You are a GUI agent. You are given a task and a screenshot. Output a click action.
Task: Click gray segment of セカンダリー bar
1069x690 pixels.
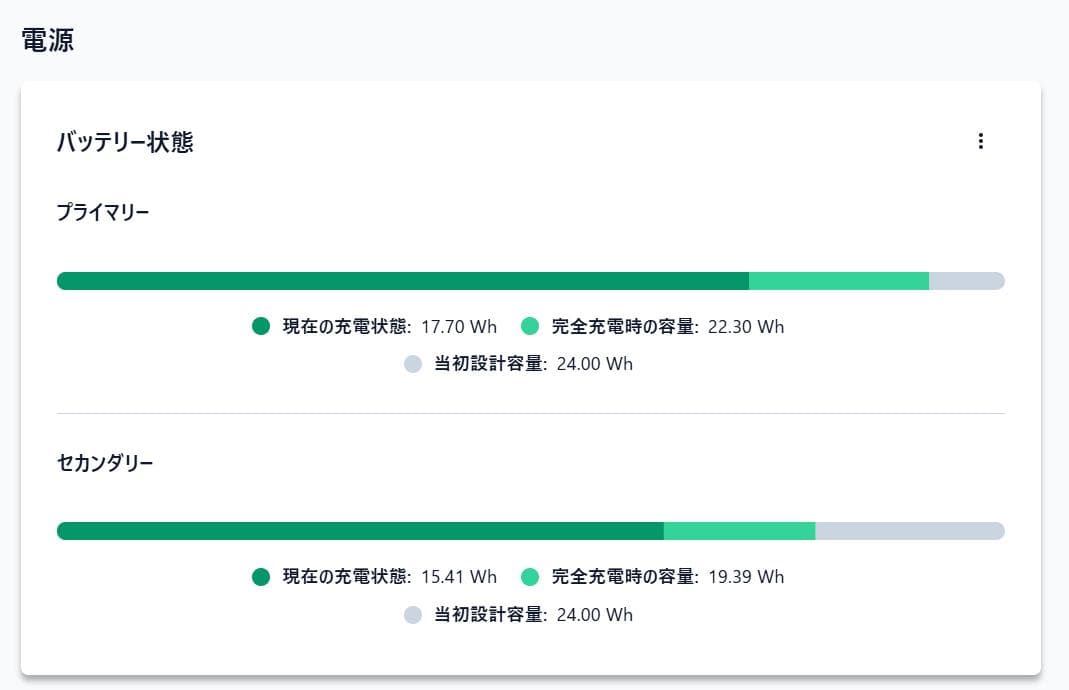point(909,531)
